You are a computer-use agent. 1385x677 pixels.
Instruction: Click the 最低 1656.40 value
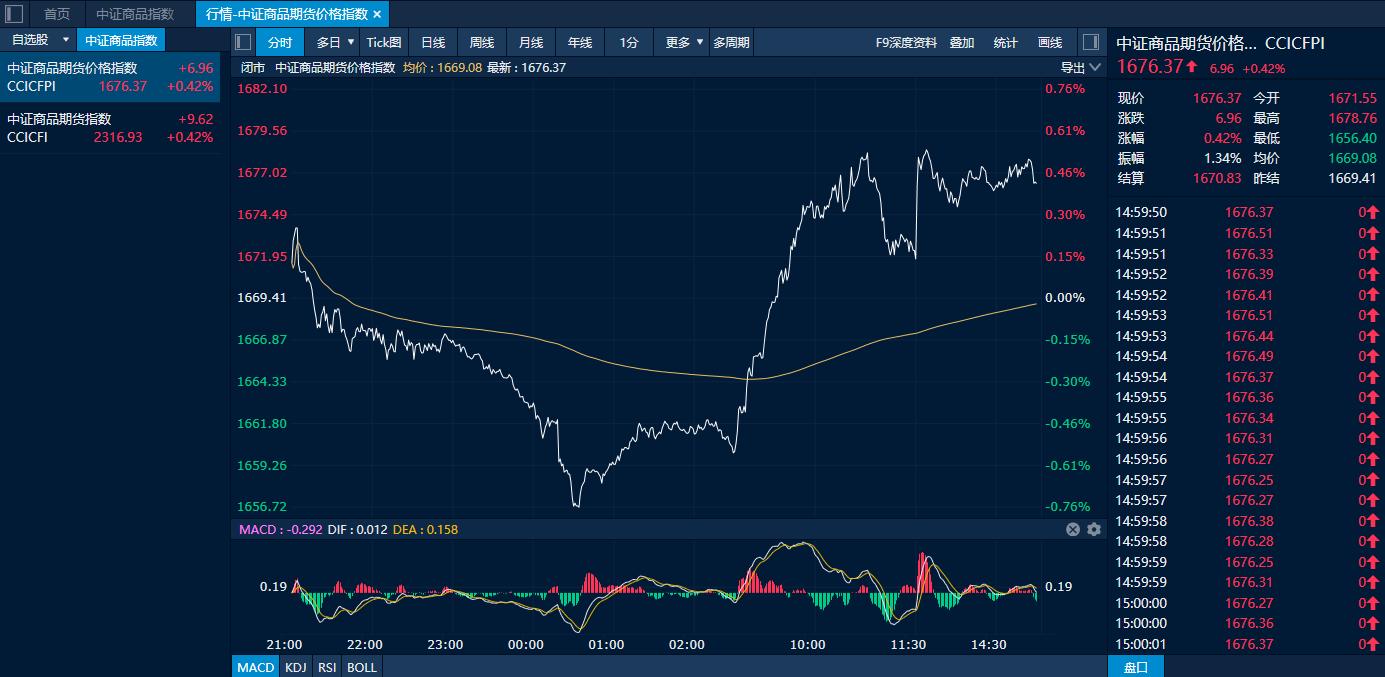tap(1353, 138)
